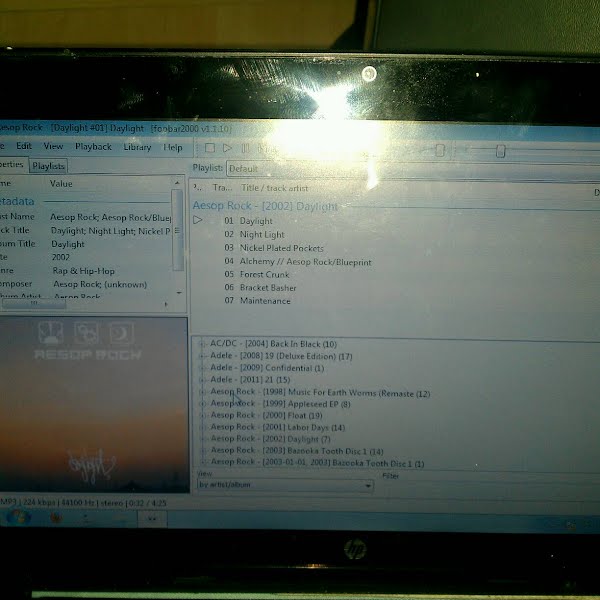Click the status bar playback info text
Viewport: 600px width, 600px height.
(x=83, y=502)
